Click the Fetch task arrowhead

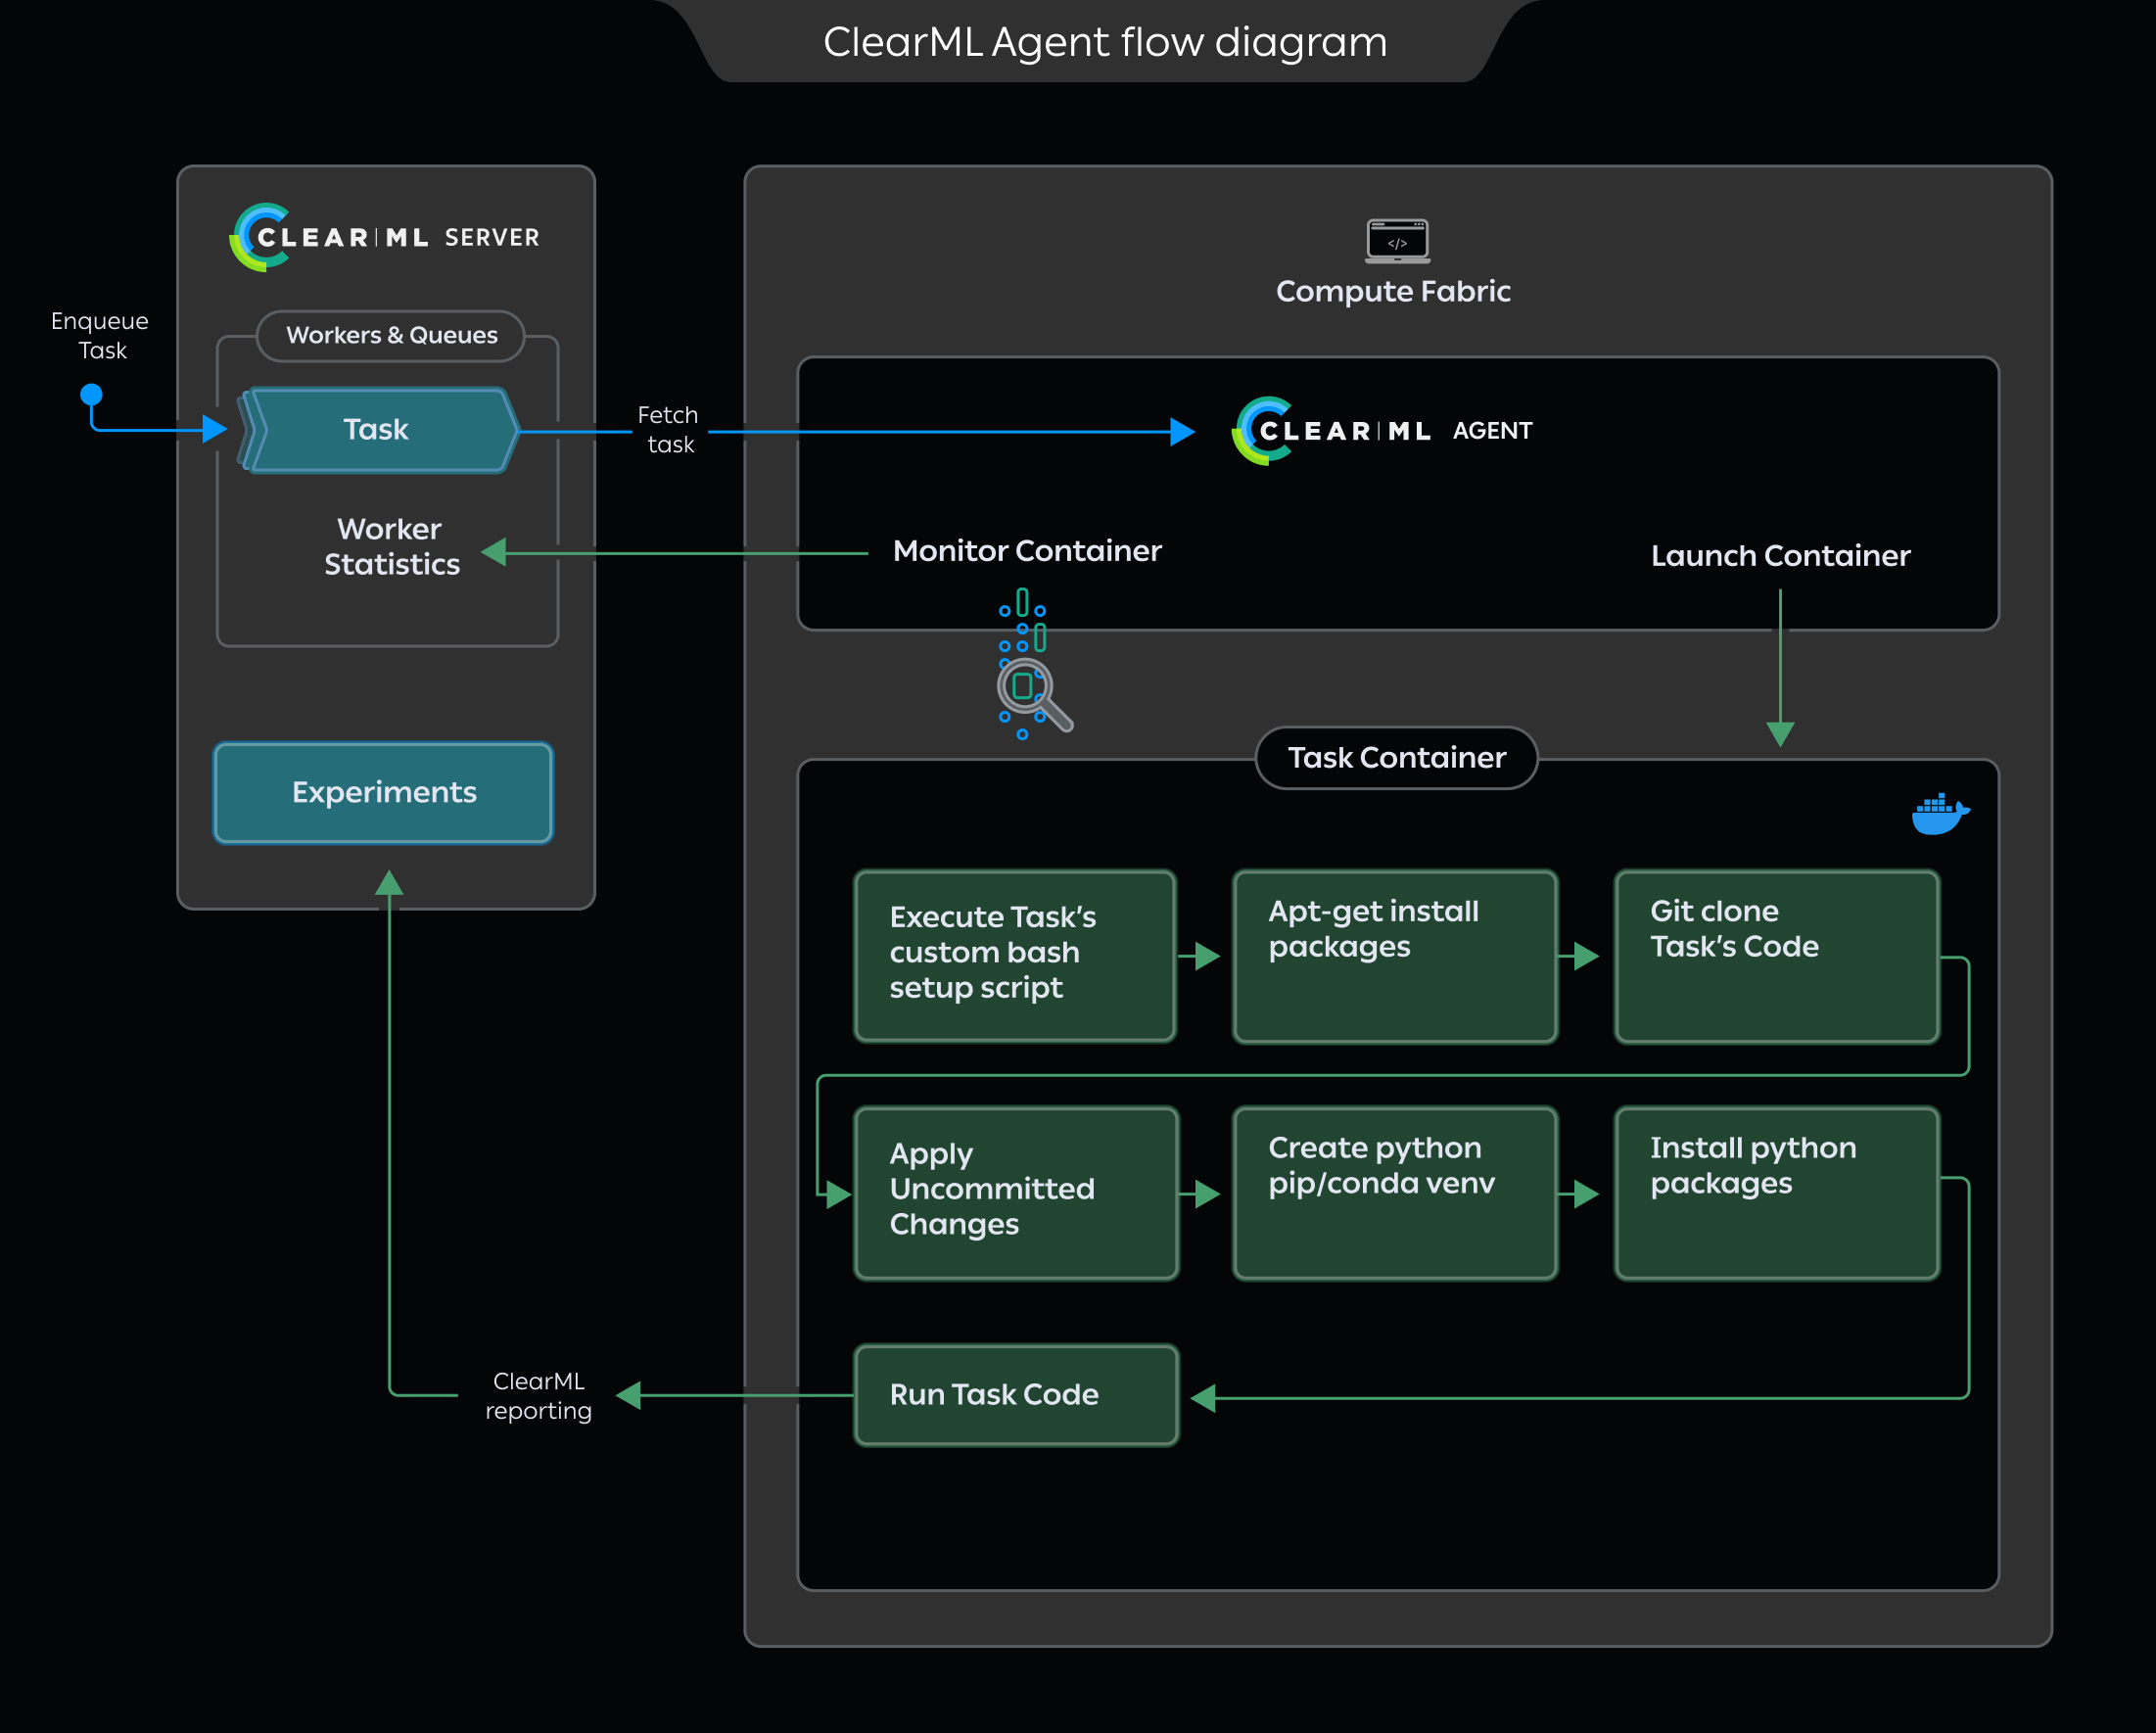pyautogui.click(x=1182, y=431)
